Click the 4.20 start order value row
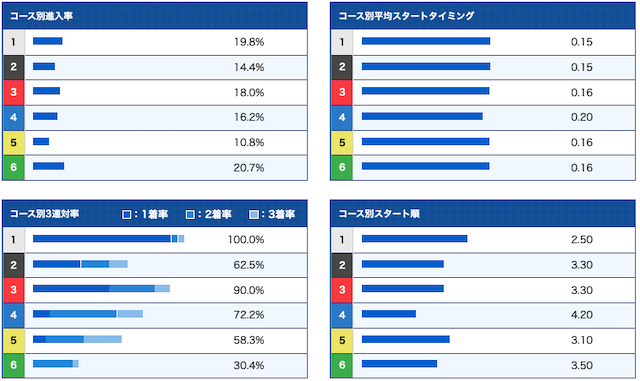Screen dimensions: 640x381 click(483, 315)
